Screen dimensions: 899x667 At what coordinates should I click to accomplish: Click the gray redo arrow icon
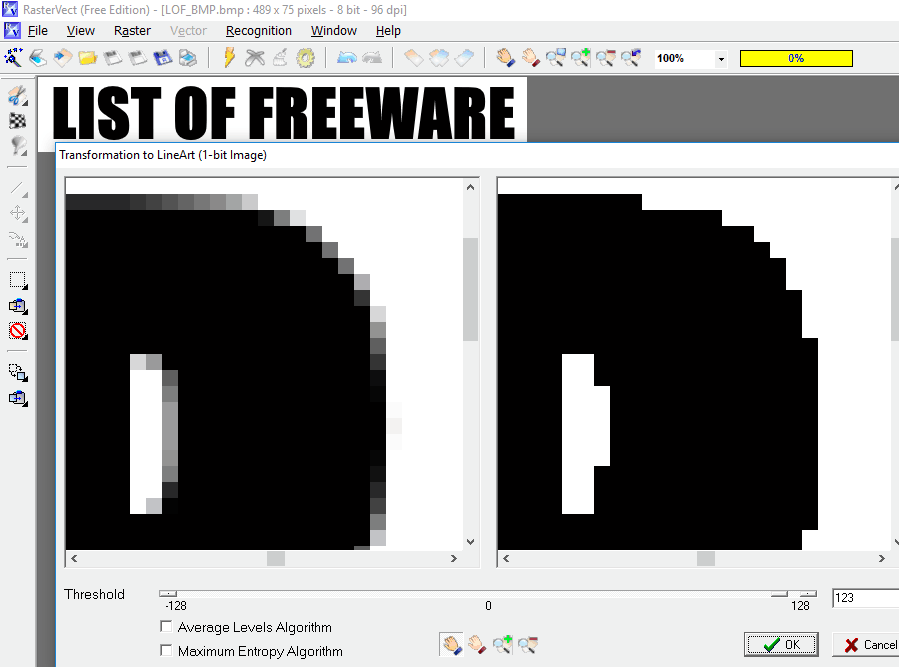pos(372,57)
